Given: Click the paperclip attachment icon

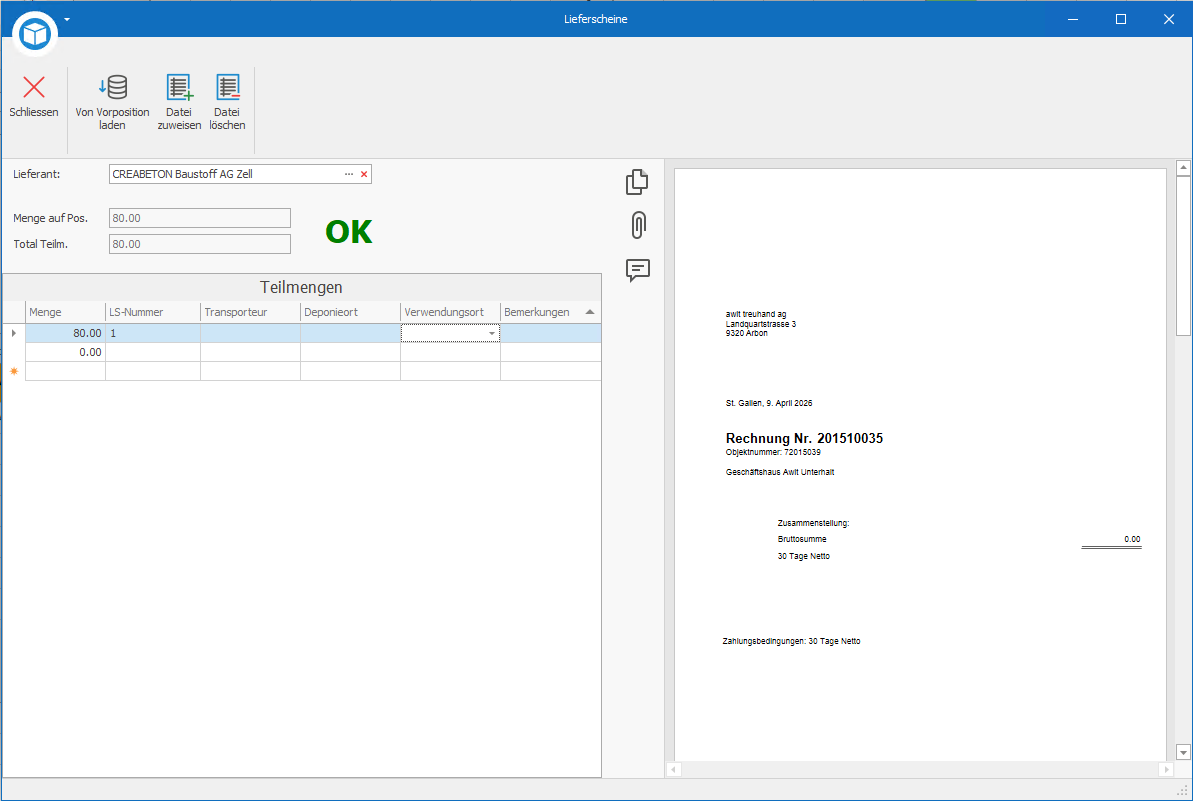Looking at the screenshot, I should click(x=638, y=225).
